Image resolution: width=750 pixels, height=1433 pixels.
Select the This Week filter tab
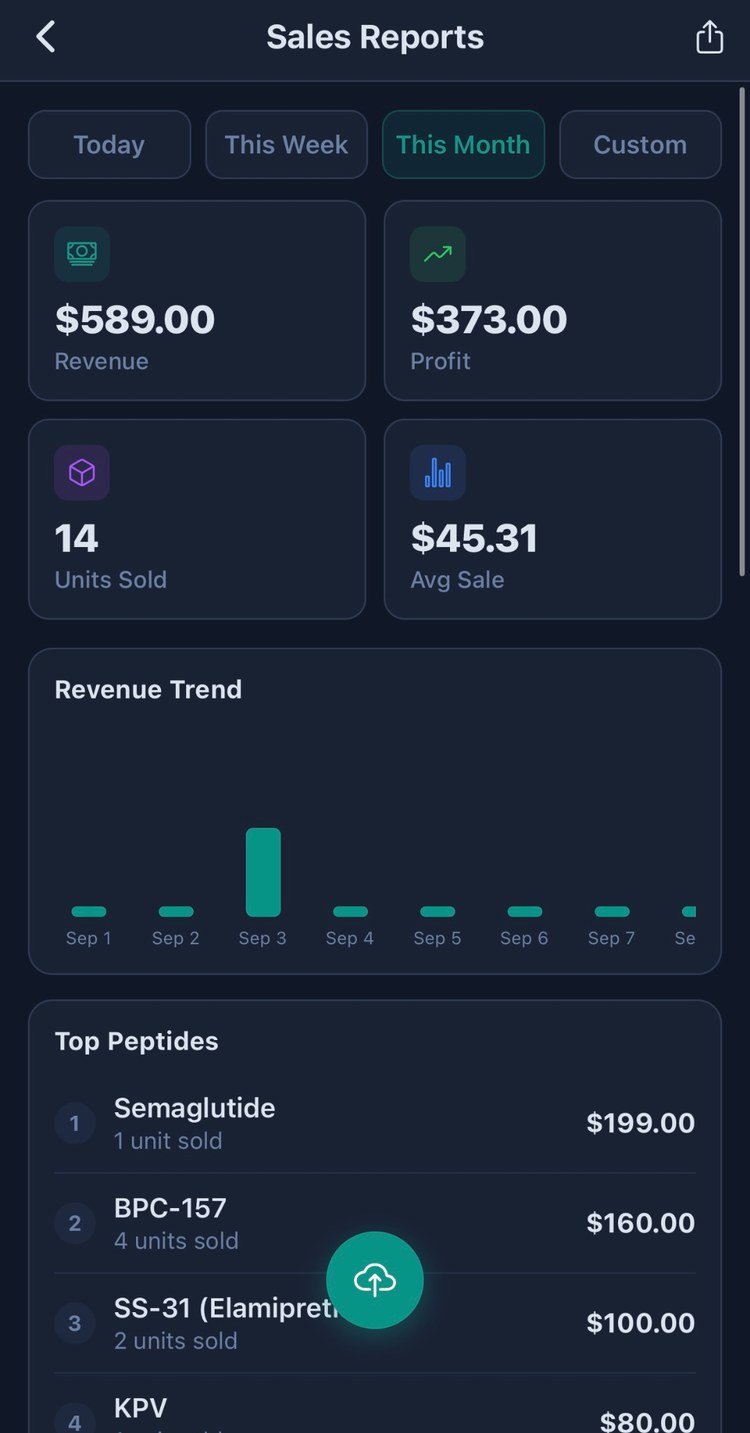click(286, 144)
